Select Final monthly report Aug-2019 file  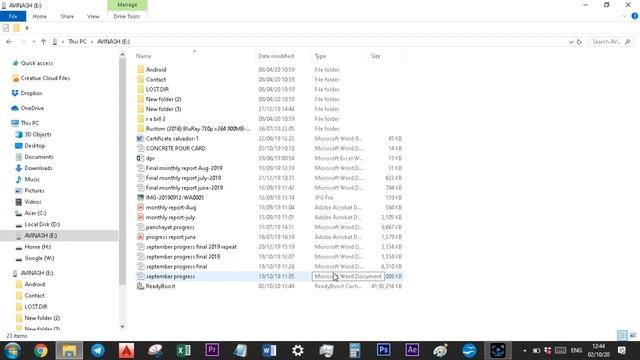[x=184, y=168]
